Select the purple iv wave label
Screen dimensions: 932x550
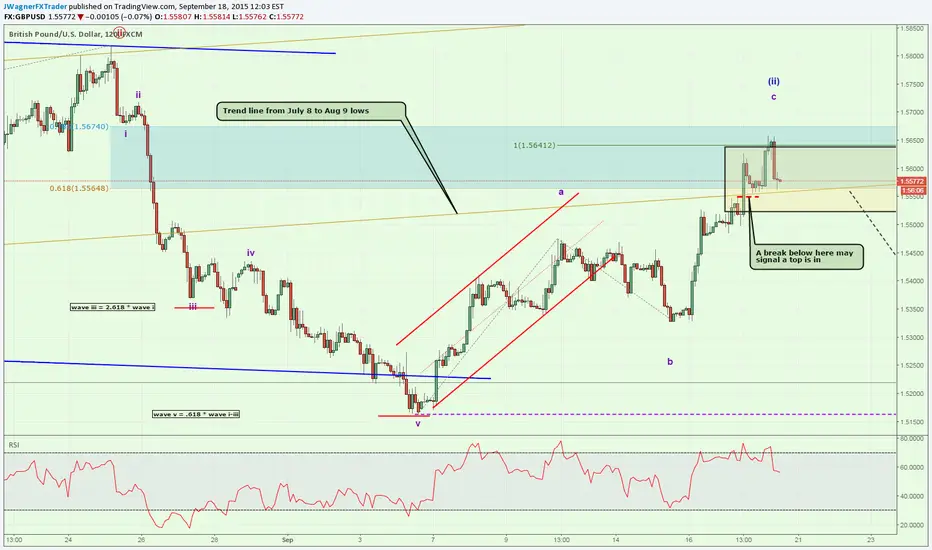click(251, 253)
